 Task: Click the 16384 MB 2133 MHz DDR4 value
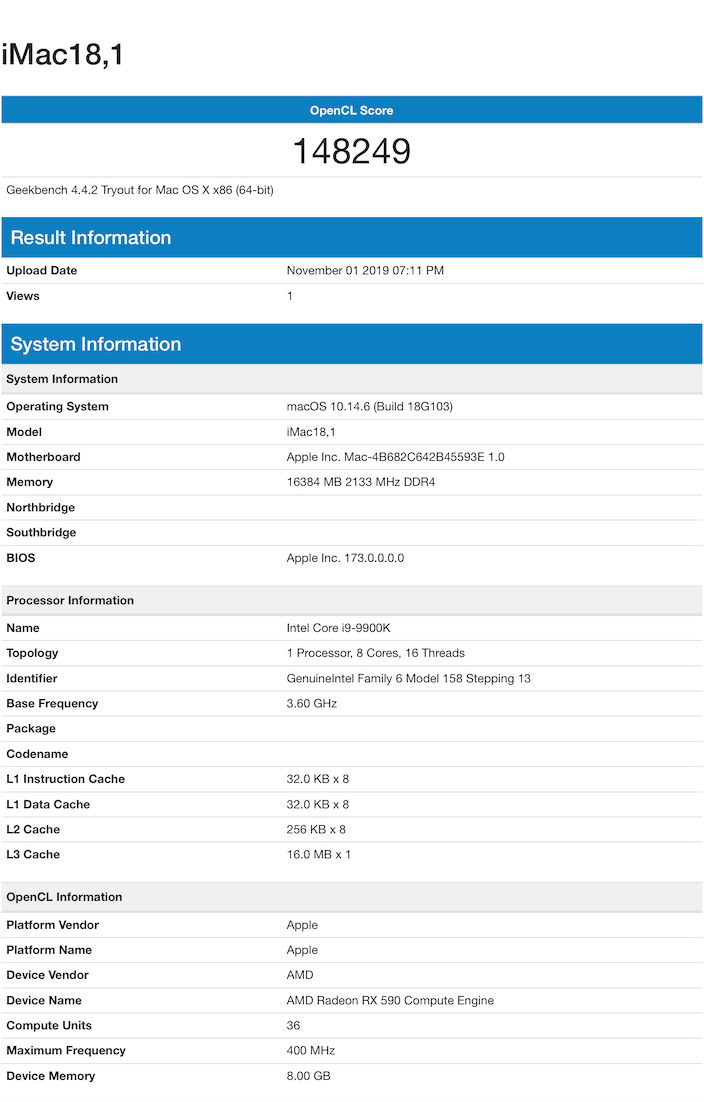click(360, 482)
